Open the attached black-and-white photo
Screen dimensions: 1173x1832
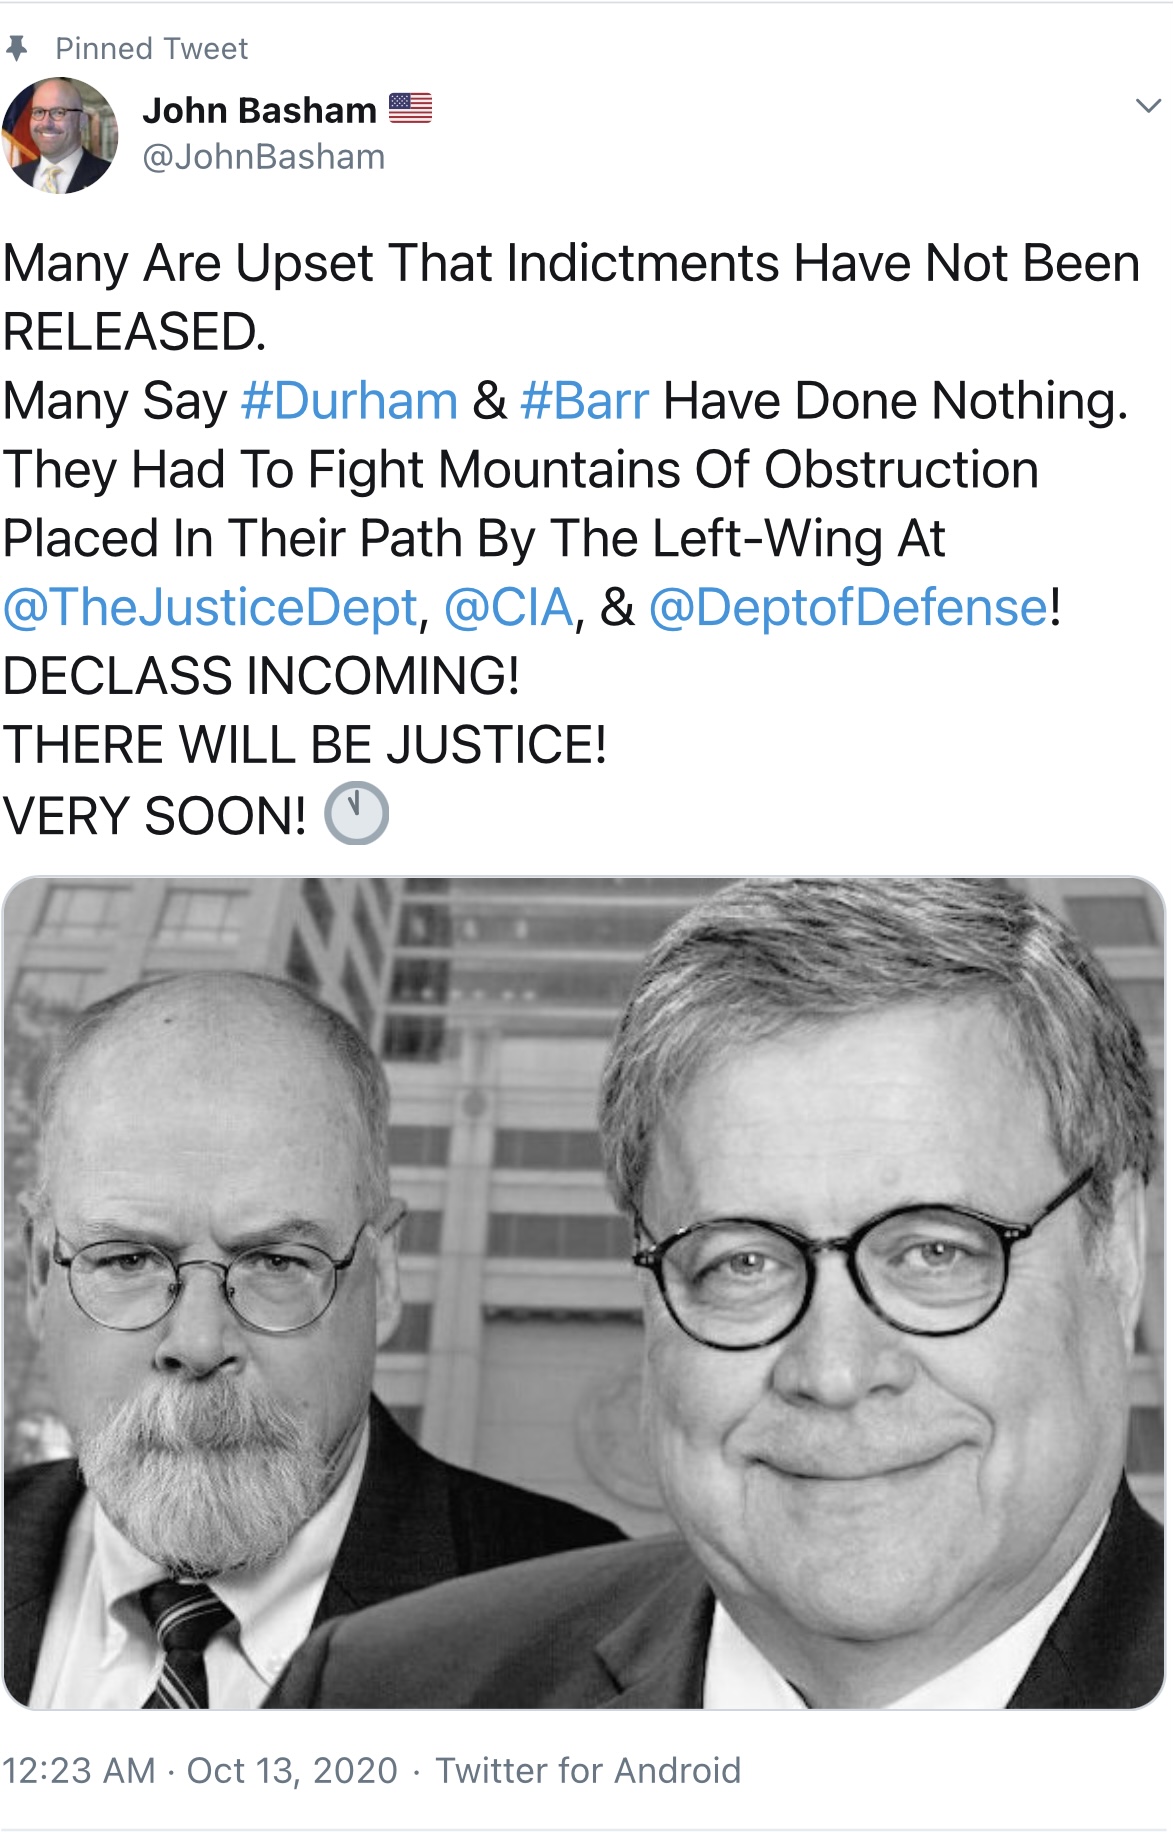click(584, 1293)
